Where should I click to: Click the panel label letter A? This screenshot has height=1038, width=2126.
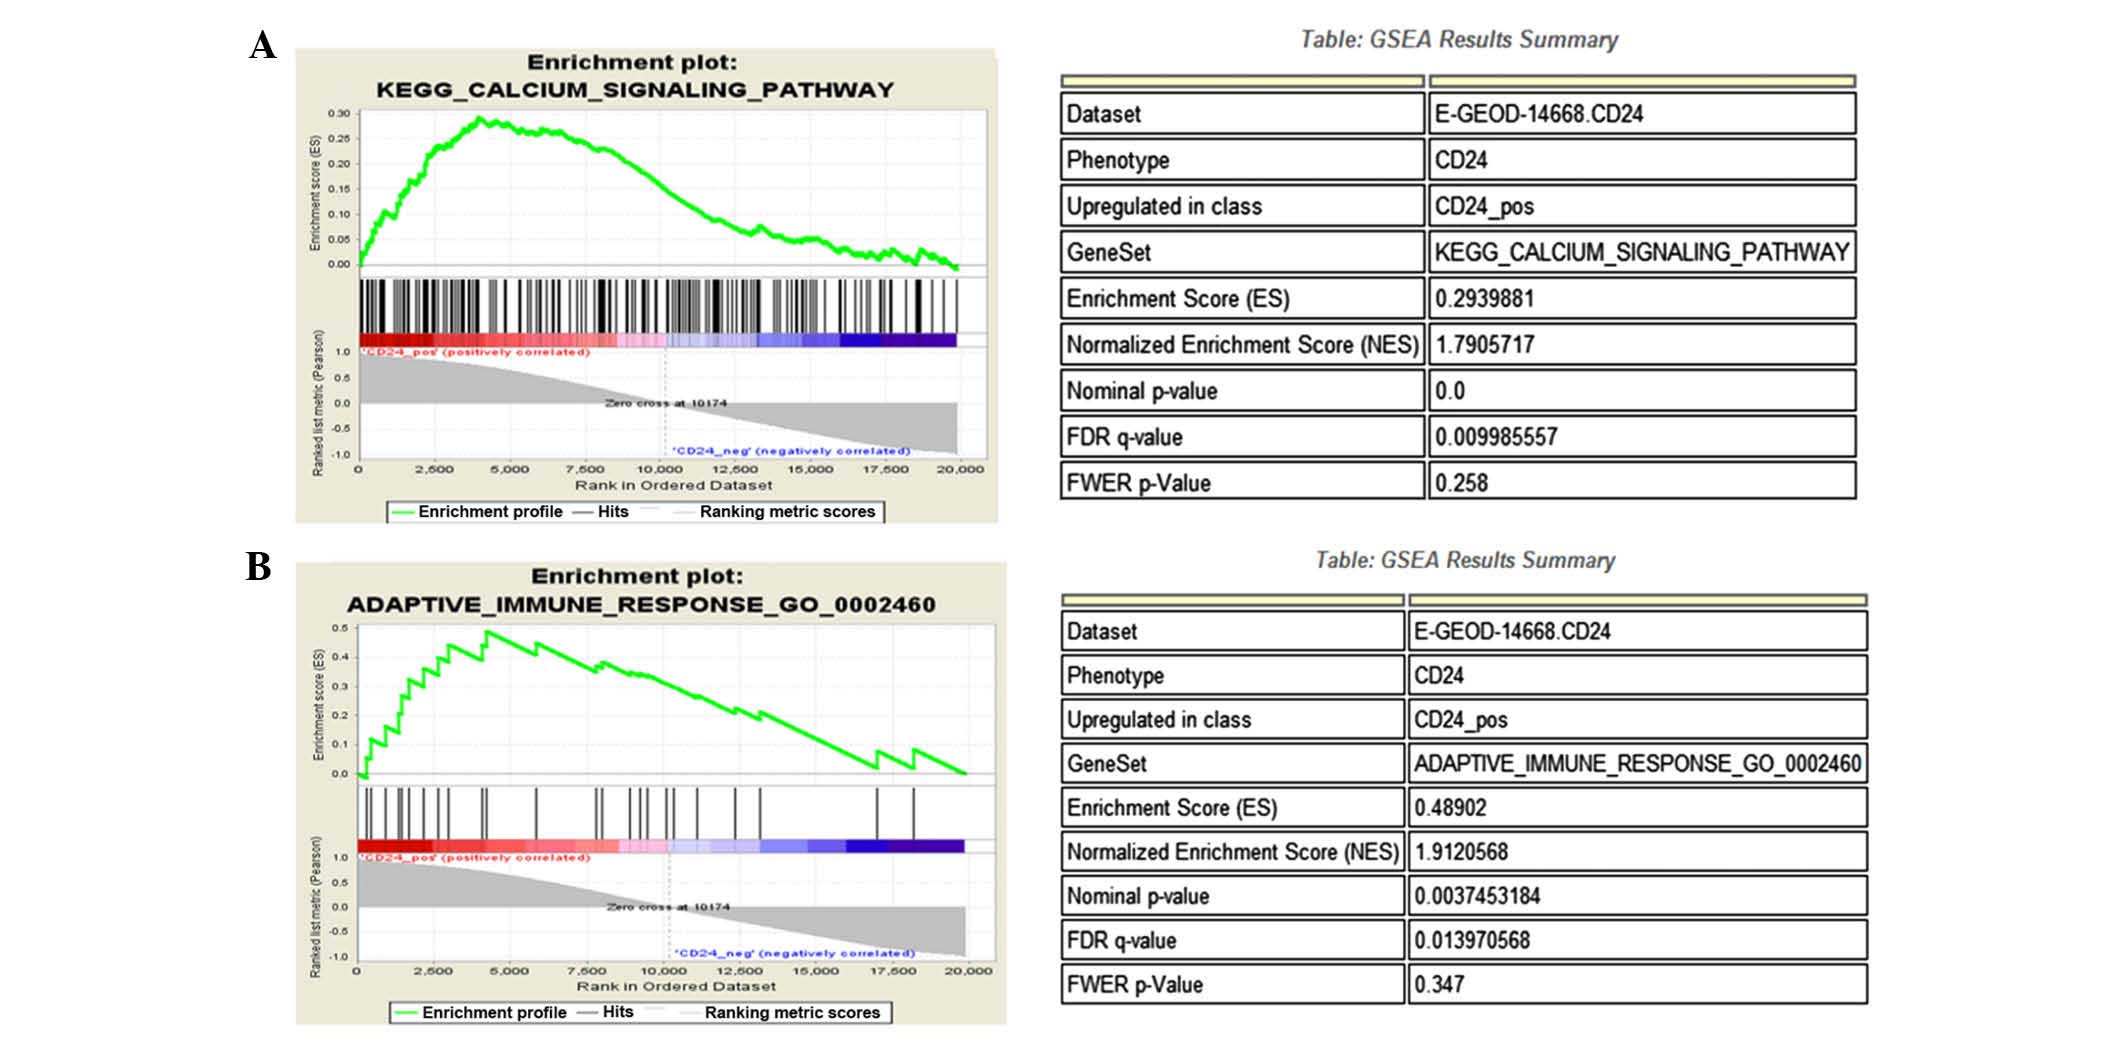click(262, 46)
